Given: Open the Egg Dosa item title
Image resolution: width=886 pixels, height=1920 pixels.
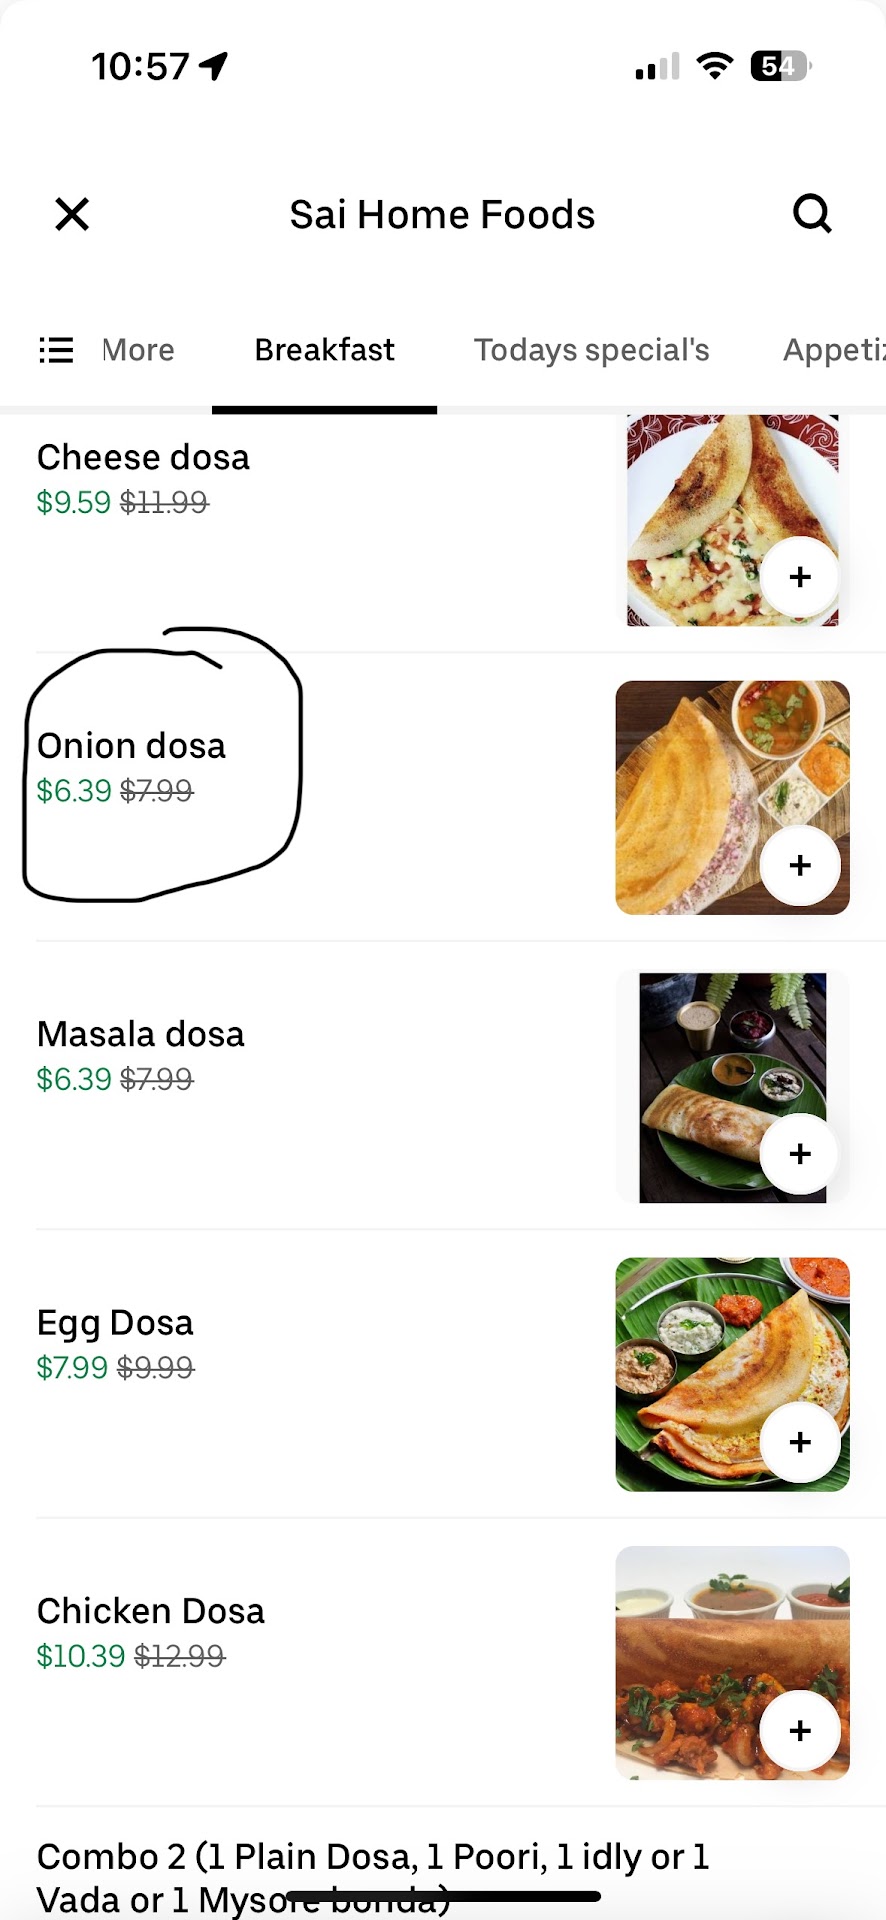Looking at the screenshot, I should (x=115, y=1322).
